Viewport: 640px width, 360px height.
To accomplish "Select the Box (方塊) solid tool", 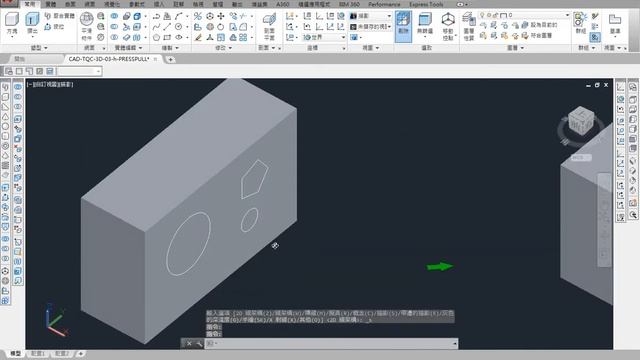I will [x=12, y=24].
